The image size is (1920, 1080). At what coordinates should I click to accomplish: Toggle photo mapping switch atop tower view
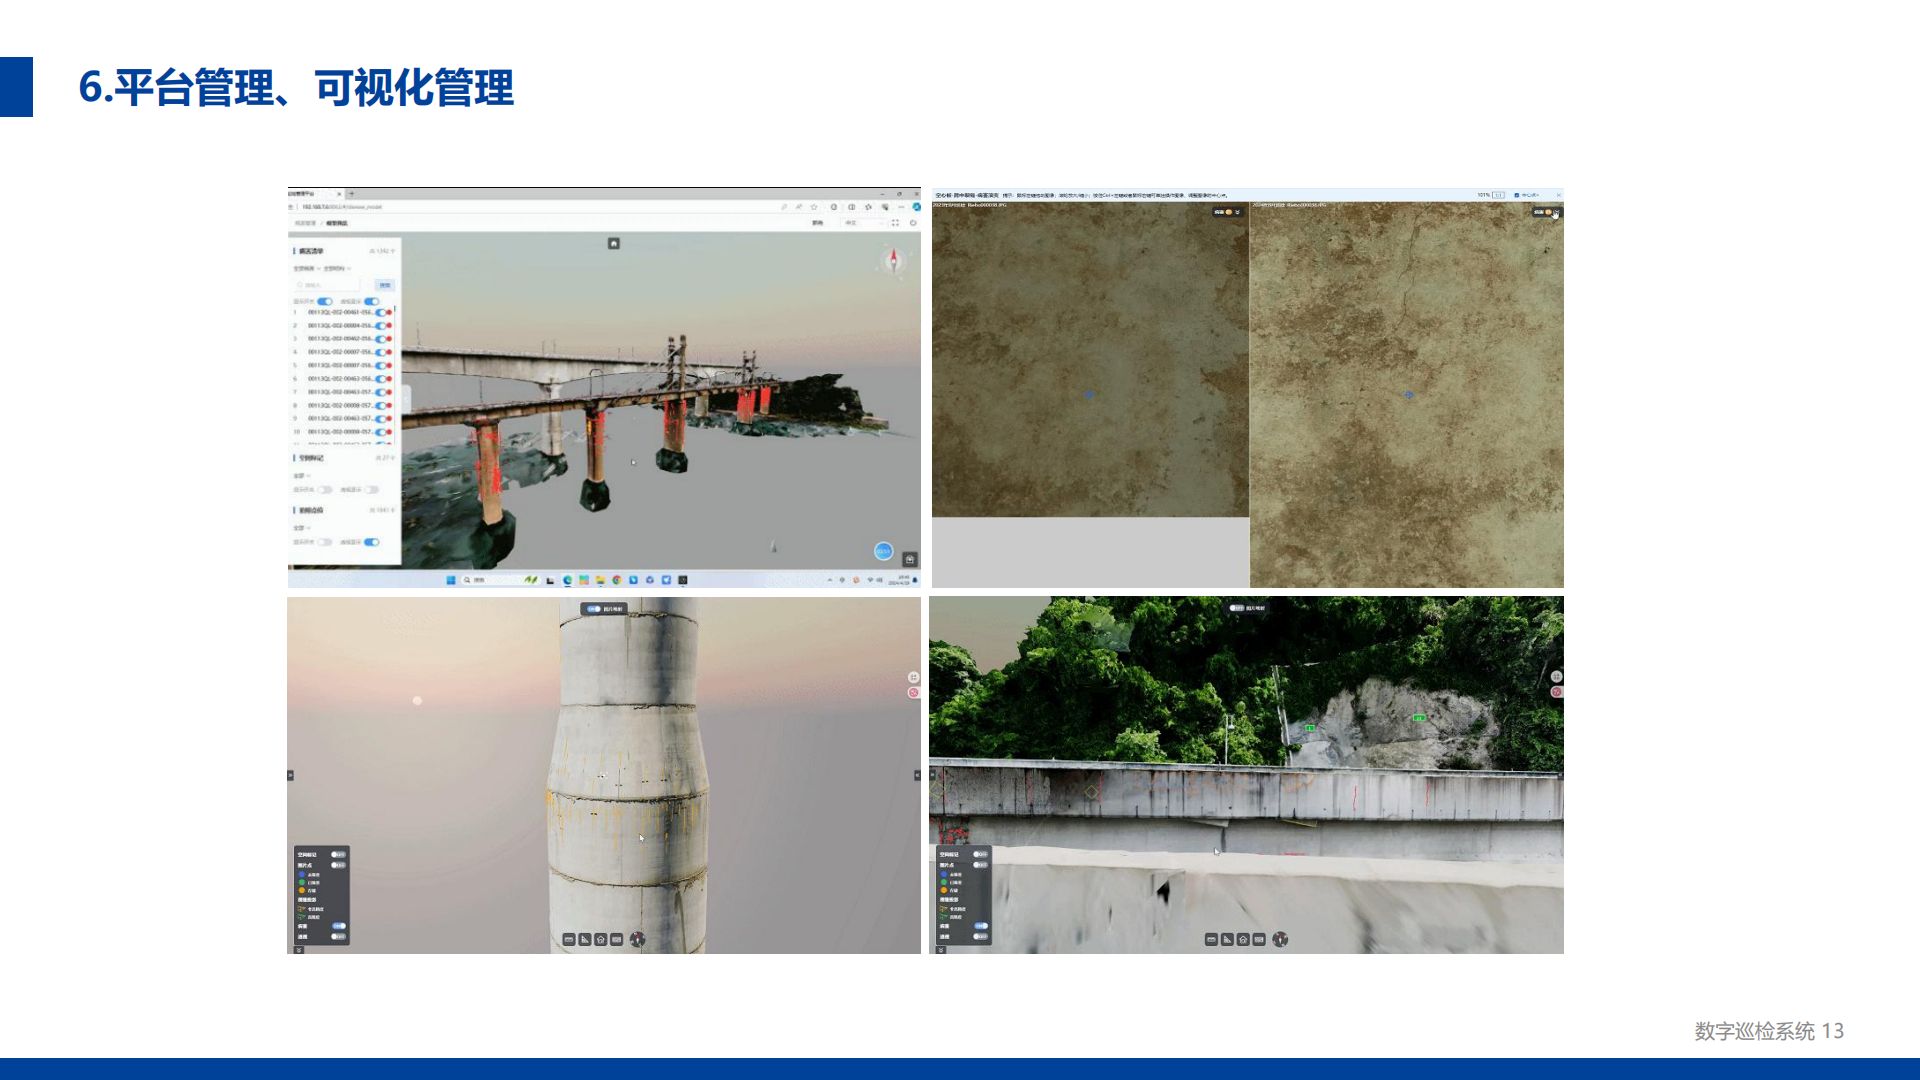pos(594,608)
